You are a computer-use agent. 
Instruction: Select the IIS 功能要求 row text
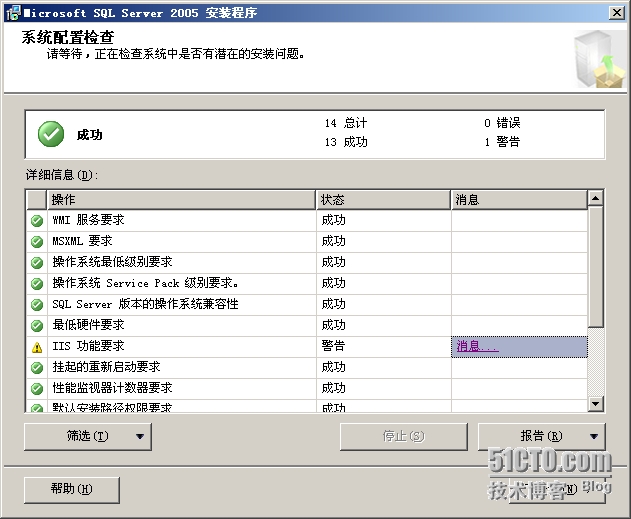click(x=88, y=346)
